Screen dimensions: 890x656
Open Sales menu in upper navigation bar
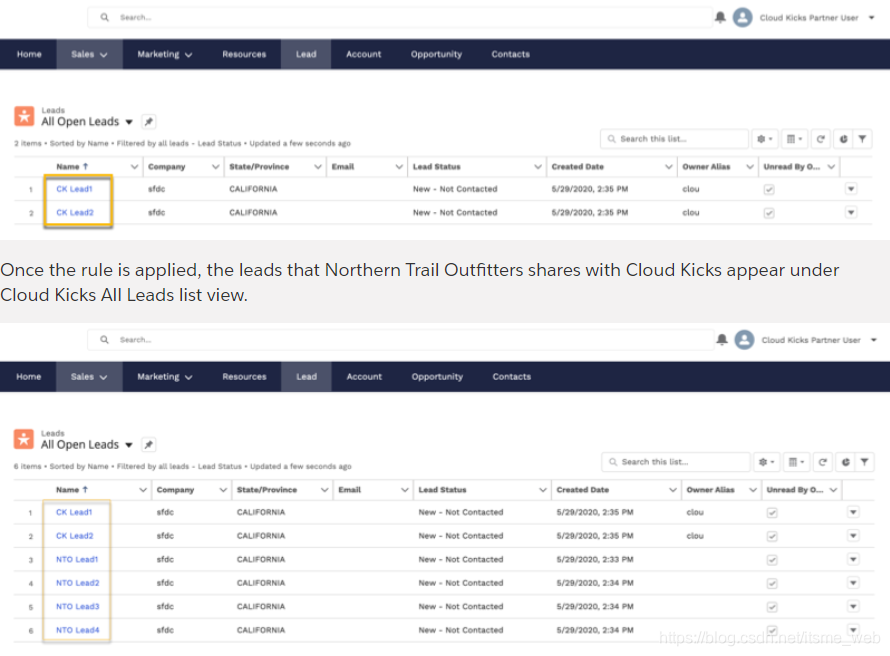click(89, 54)
